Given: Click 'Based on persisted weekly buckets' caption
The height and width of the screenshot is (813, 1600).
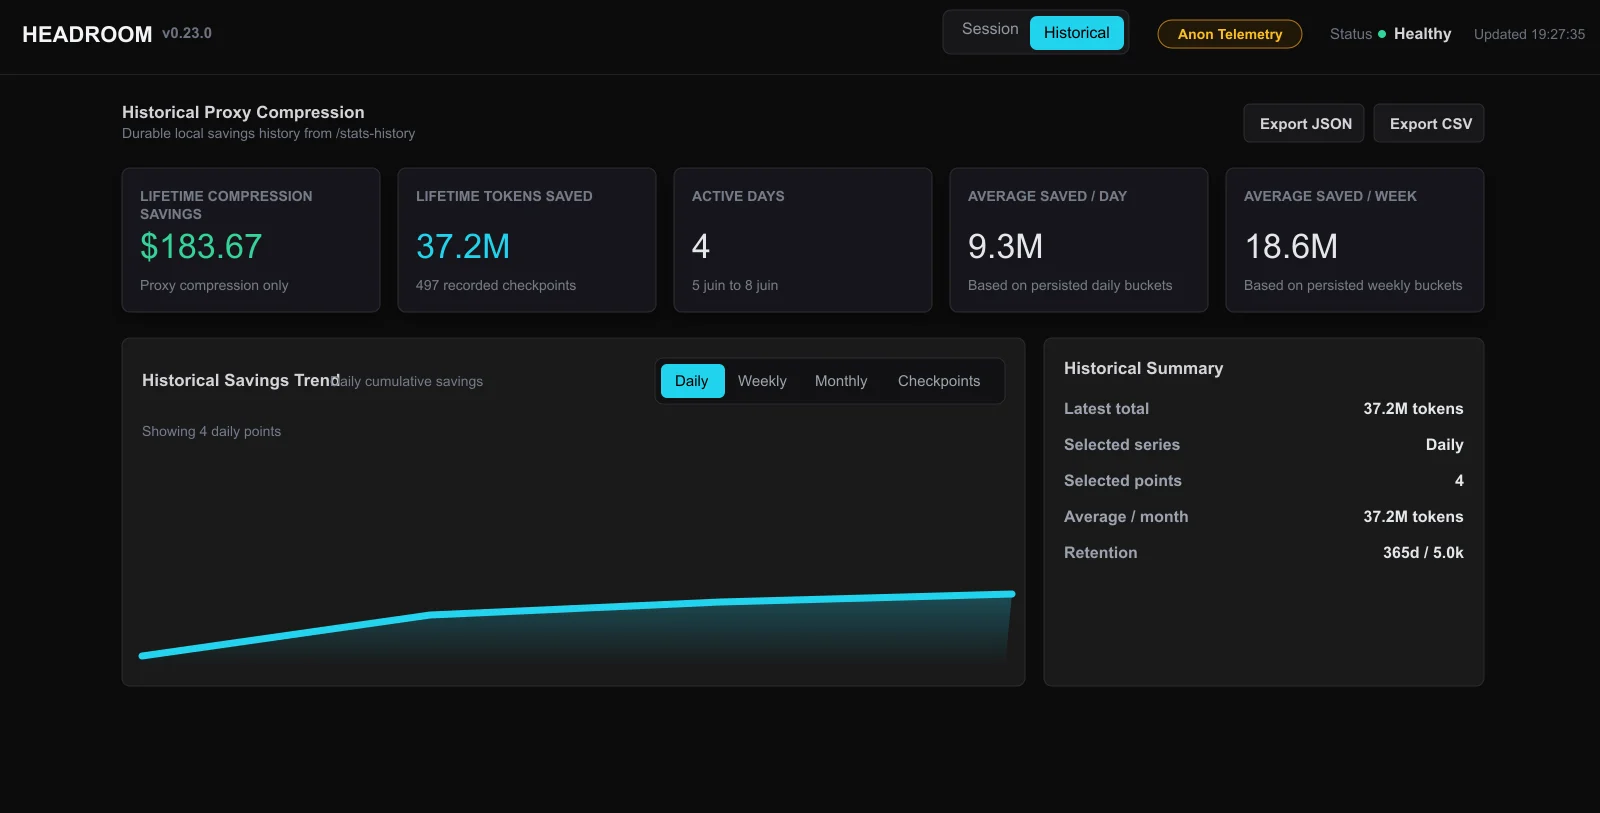Looking at the screenshot, I should (1353, 285).
